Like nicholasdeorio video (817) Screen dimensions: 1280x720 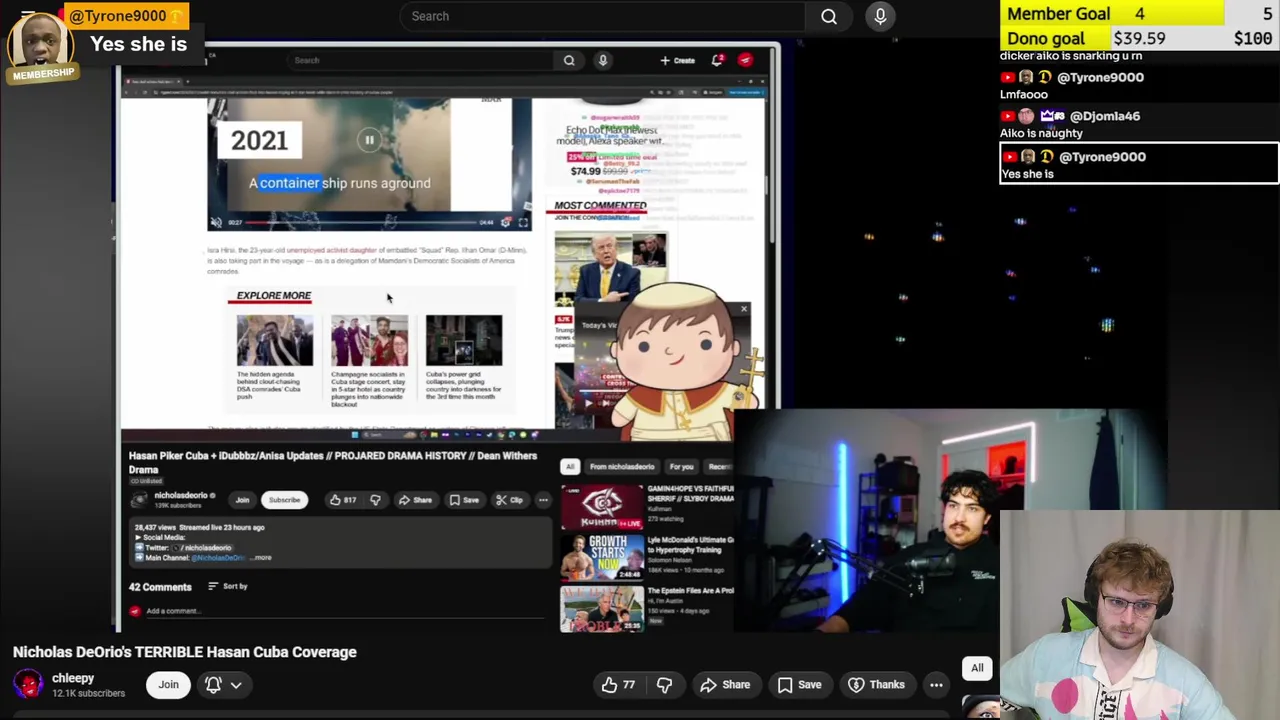click(x=342, y=500)
